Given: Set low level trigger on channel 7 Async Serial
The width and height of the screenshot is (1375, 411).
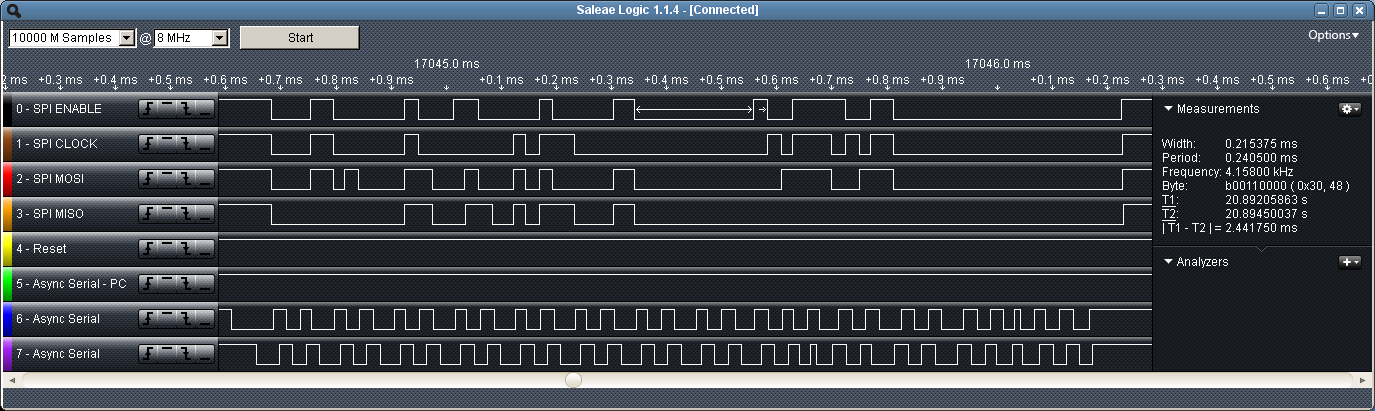Looking at the screenshot, I should (205, 354).
